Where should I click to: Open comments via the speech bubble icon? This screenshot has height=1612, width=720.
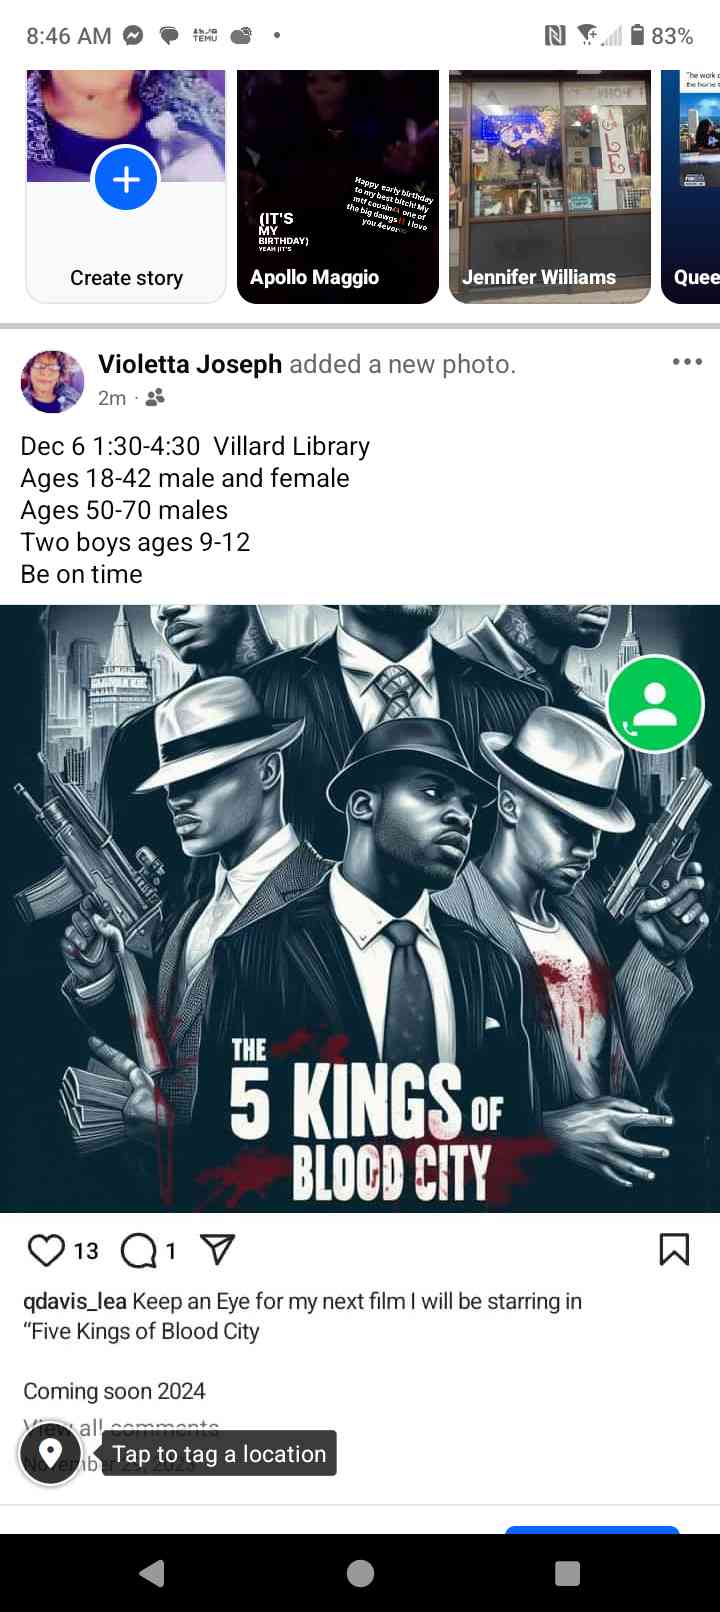tap(138, 1250)
